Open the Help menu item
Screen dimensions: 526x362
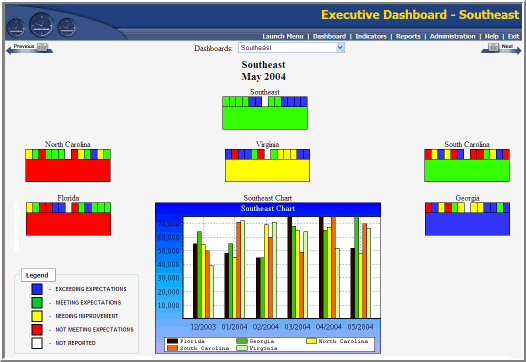(491, 36)
